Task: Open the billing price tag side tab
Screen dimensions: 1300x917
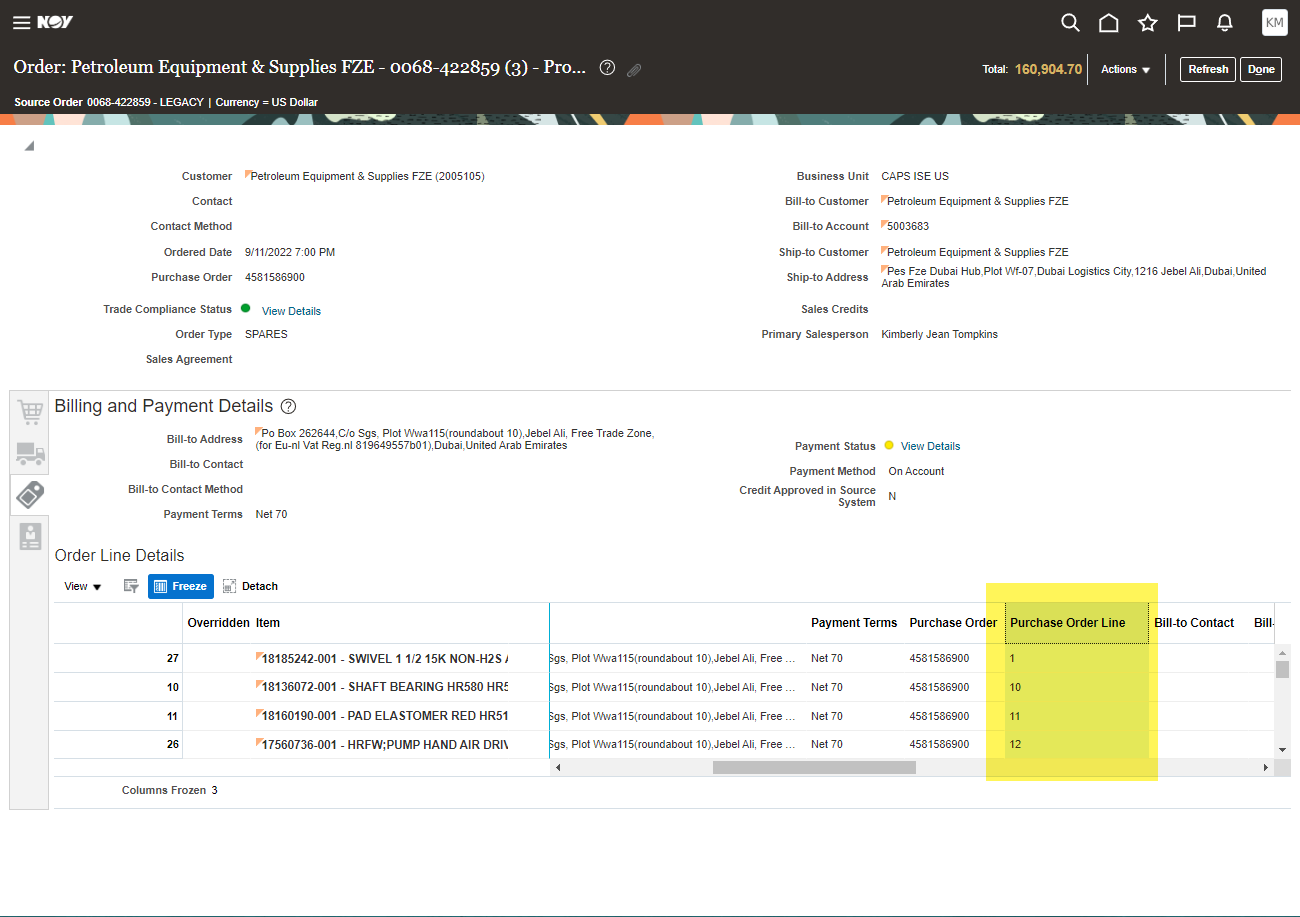Action: [x=30, y=494]
